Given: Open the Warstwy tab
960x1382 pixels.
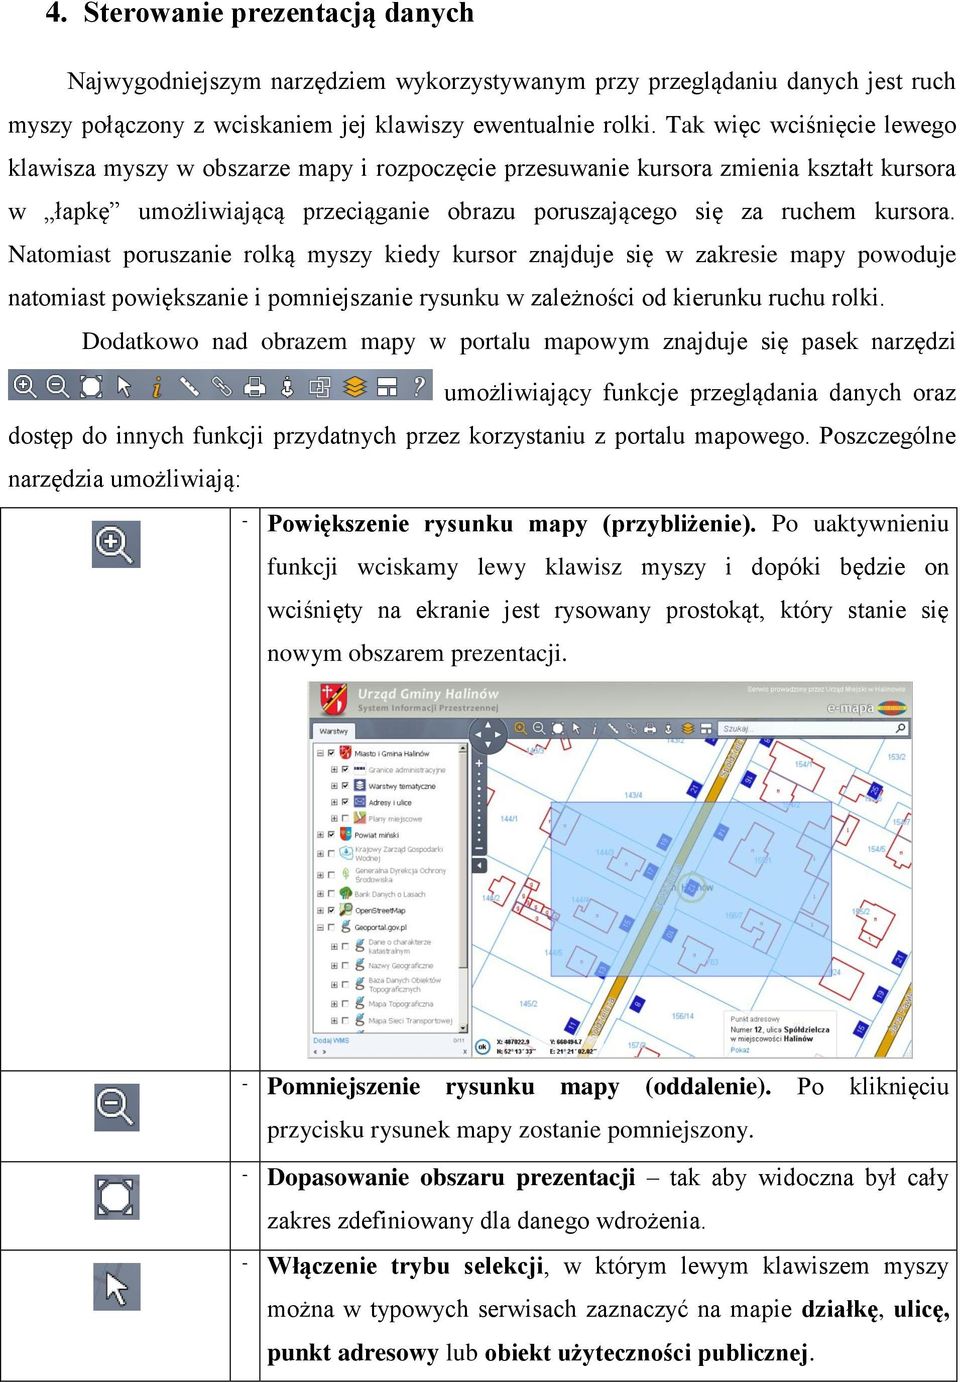Looking at the screenshot, I should pyautogui.click(x=334, y=731).
